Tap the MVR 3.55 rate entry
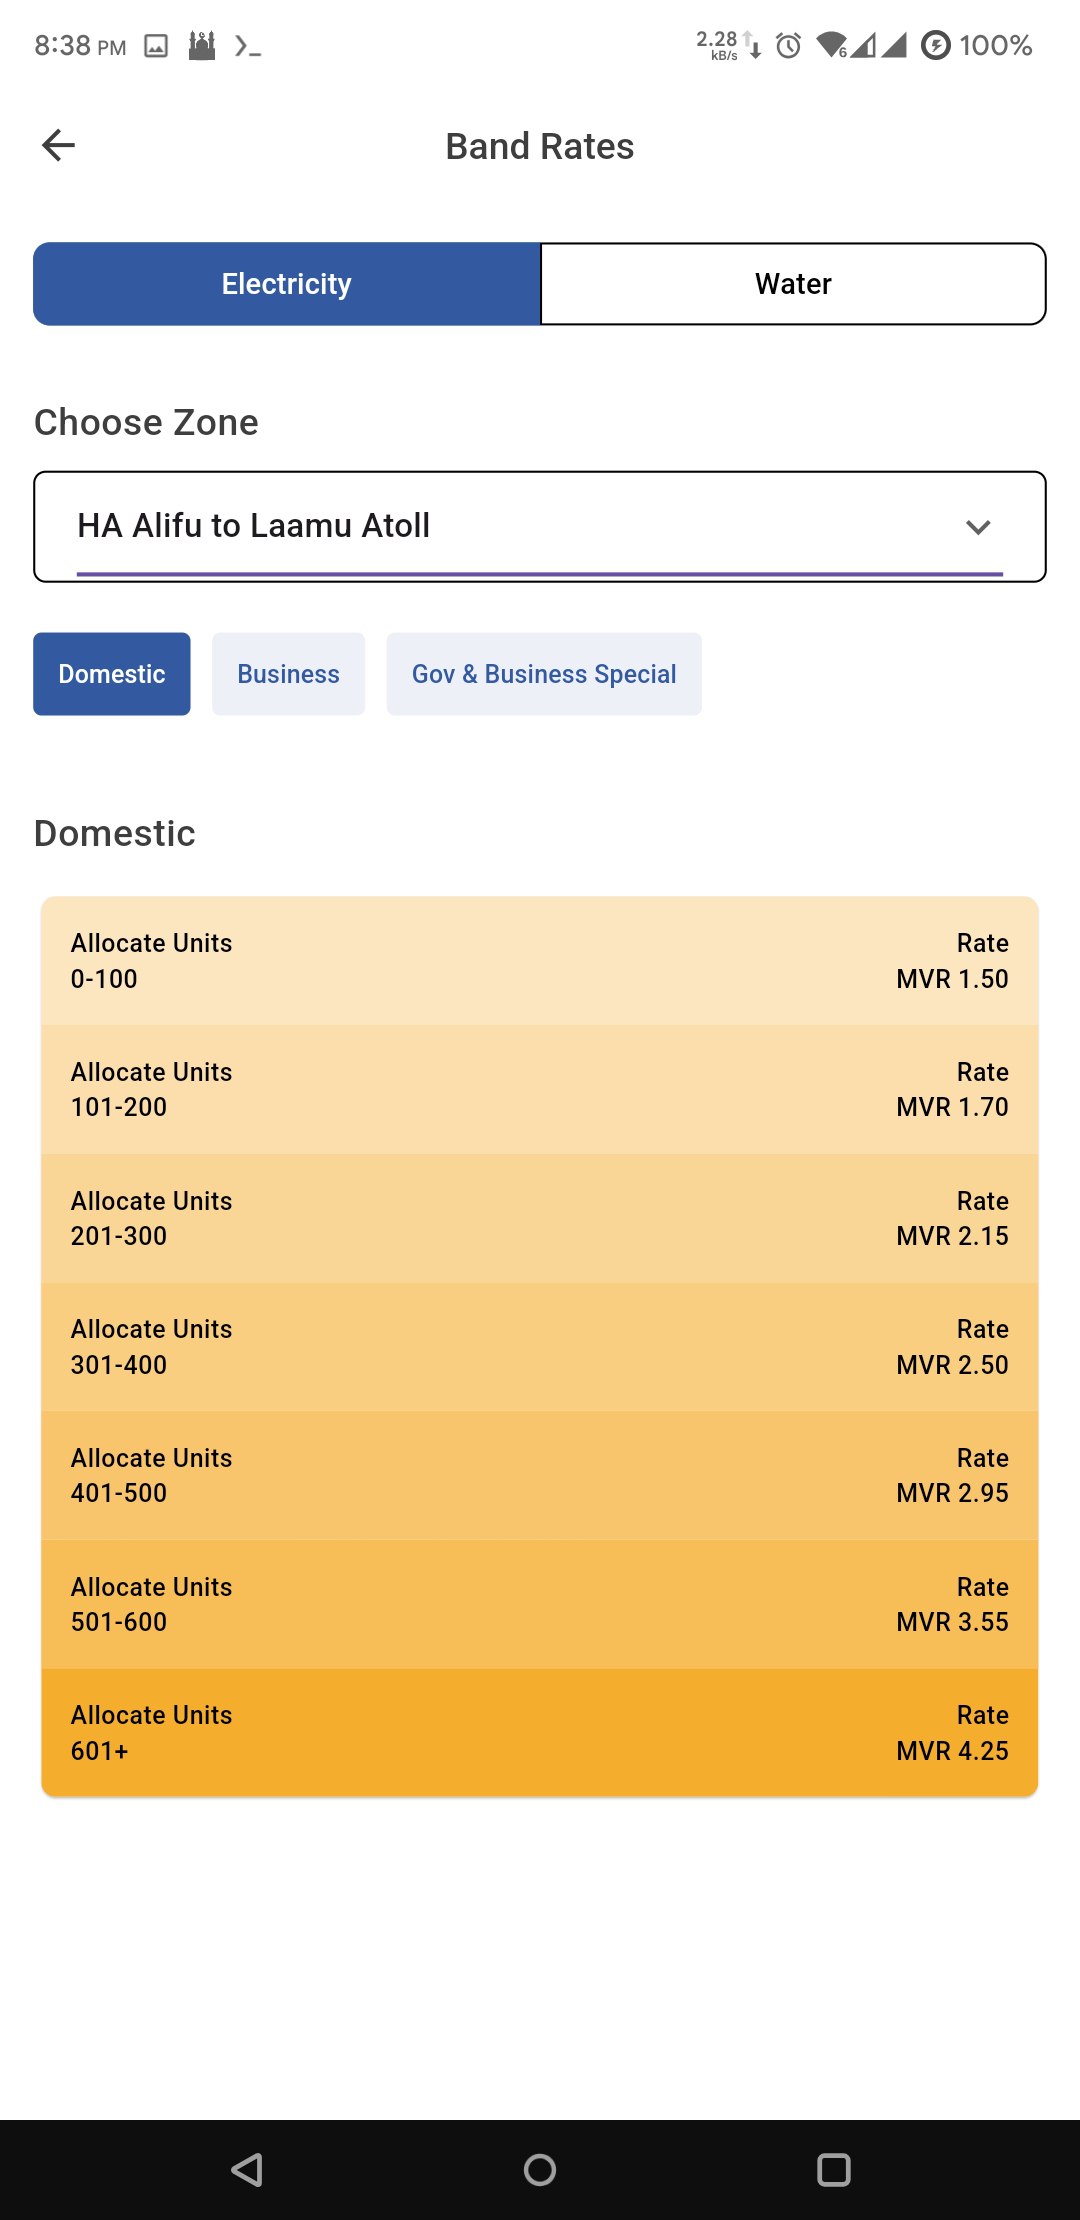Viewport: 1080px width, 2220px height. (x=951, y=1621)
